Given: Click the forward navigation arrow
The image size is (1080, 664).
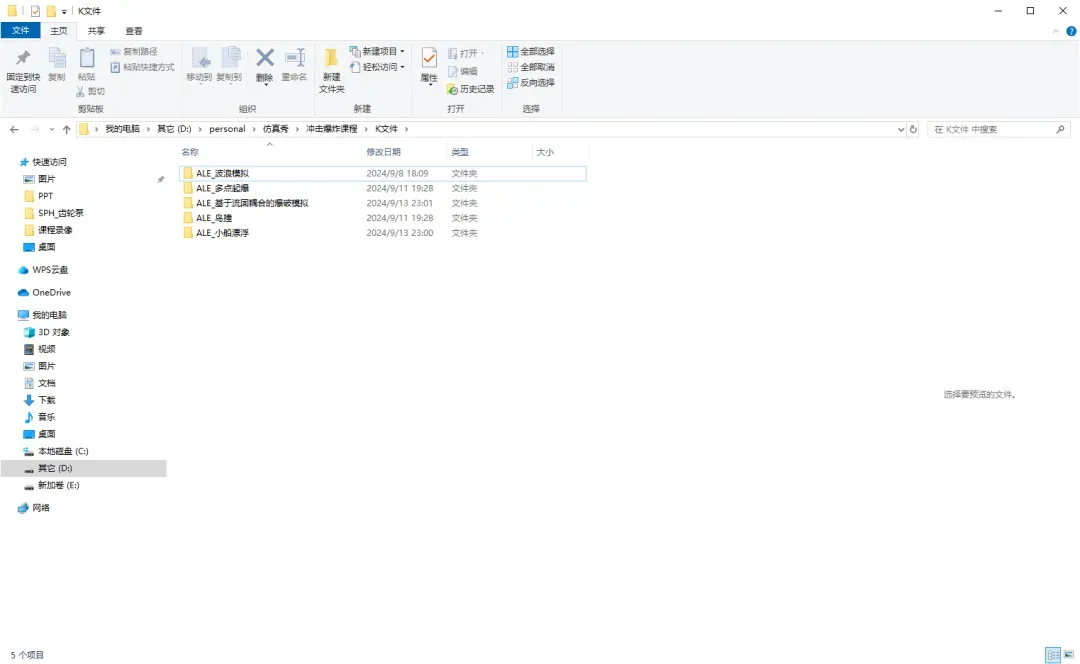Looking at the screenshot, I should (x=34, y=129).
